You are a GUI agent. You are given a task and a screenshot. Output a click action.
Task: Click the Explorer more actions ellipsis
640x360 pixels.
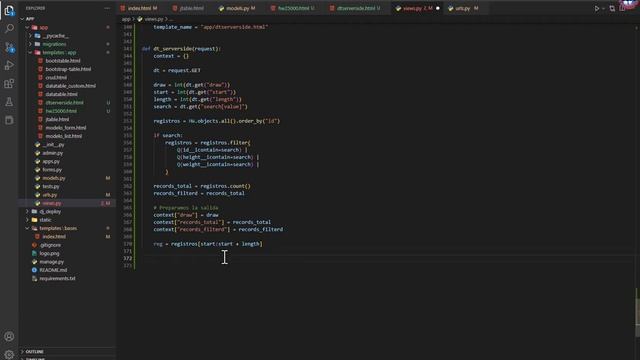(x=107, y=8)
